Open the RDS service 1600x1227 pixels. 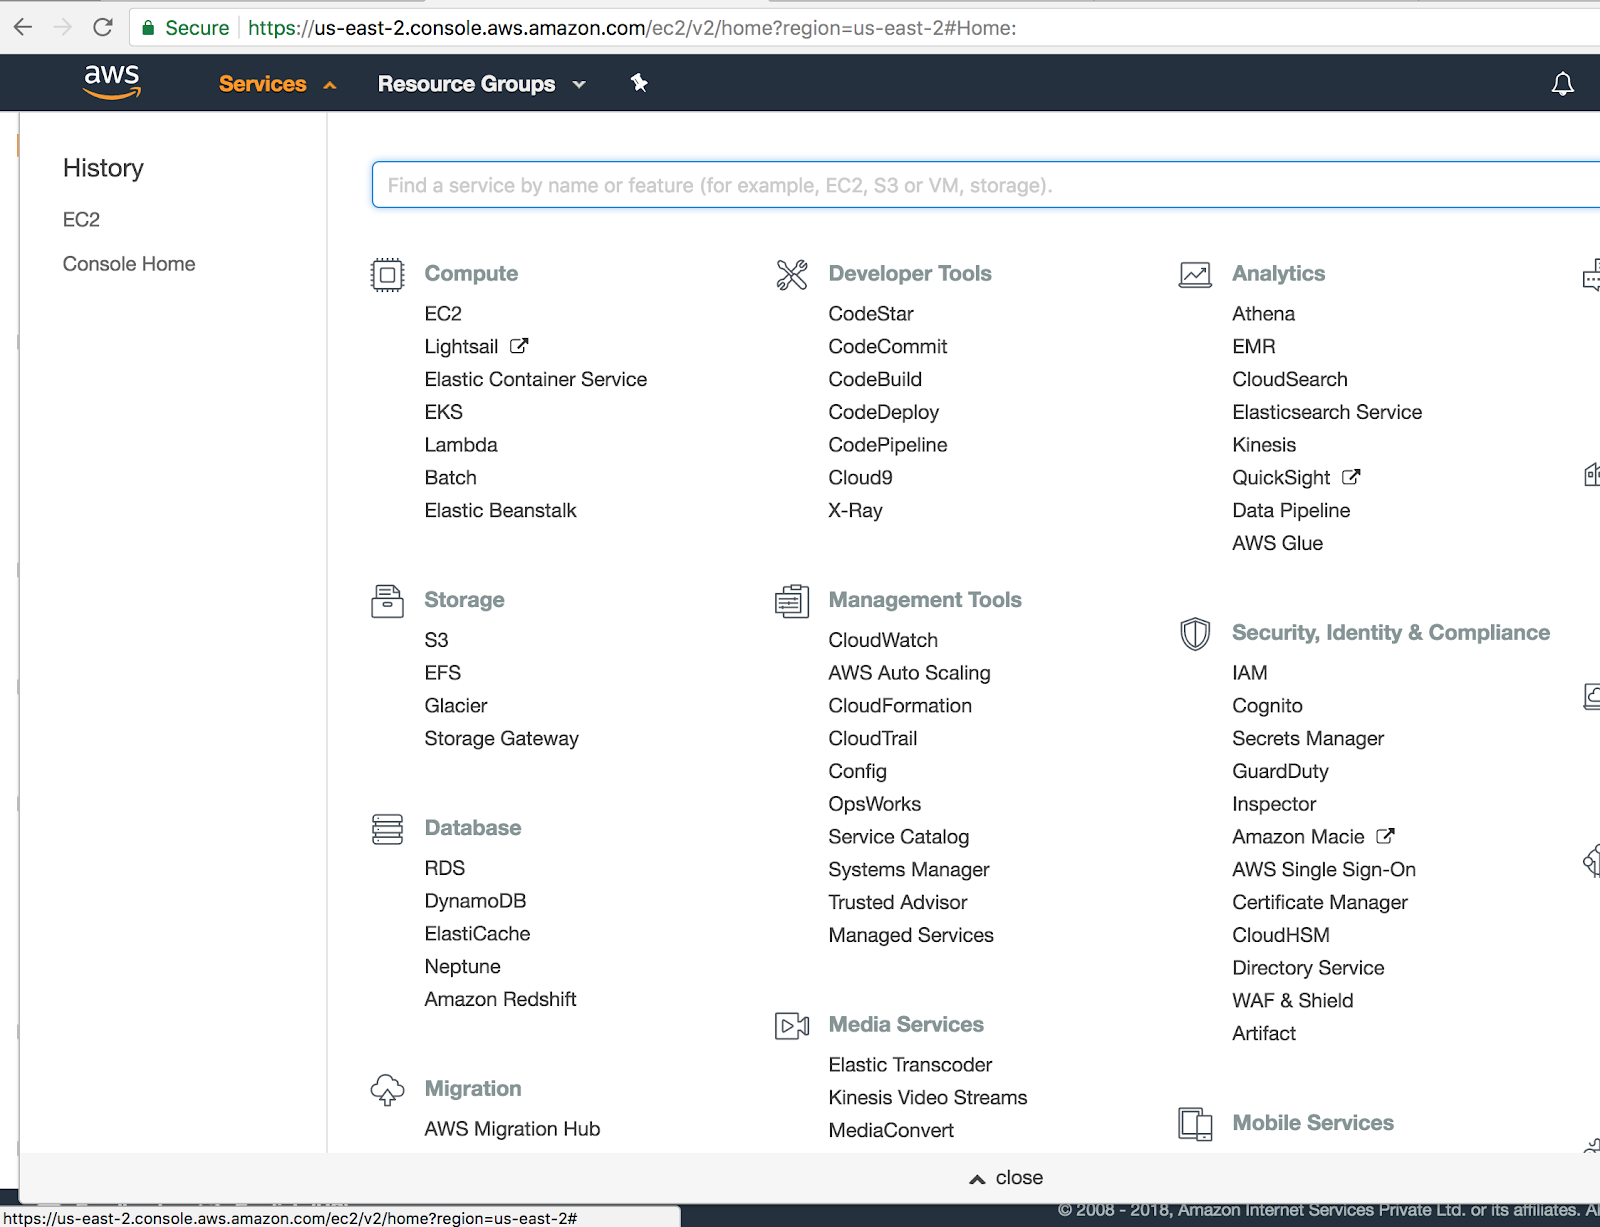coord(445,868)
